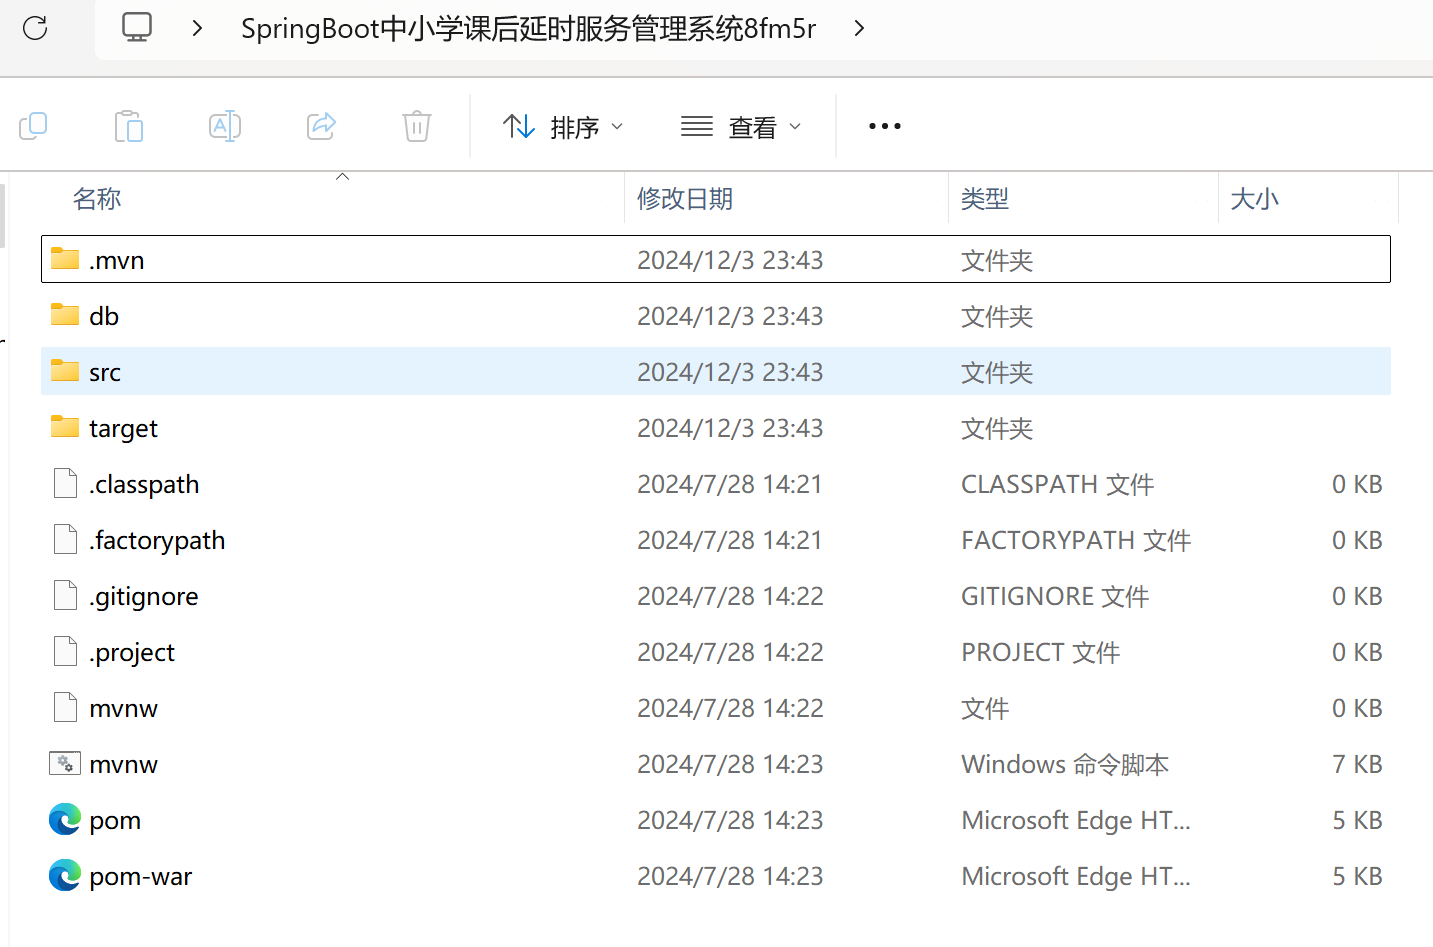Click the Delete trash icon
This screenshot has width=1433, height=947.
417,126
